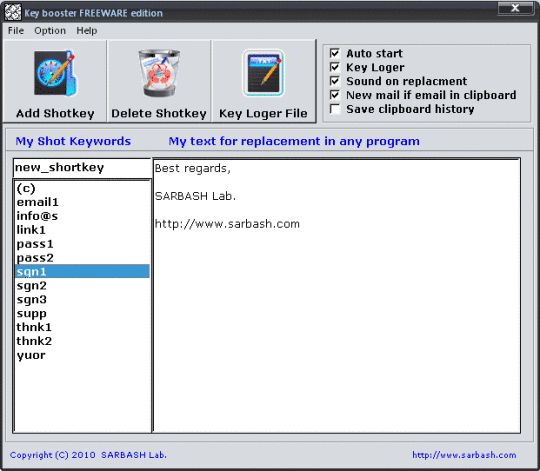Click the Key booster app icon in title bar
Image resolution: width=540 pixels, height=471 pixels.
[13, 12]
